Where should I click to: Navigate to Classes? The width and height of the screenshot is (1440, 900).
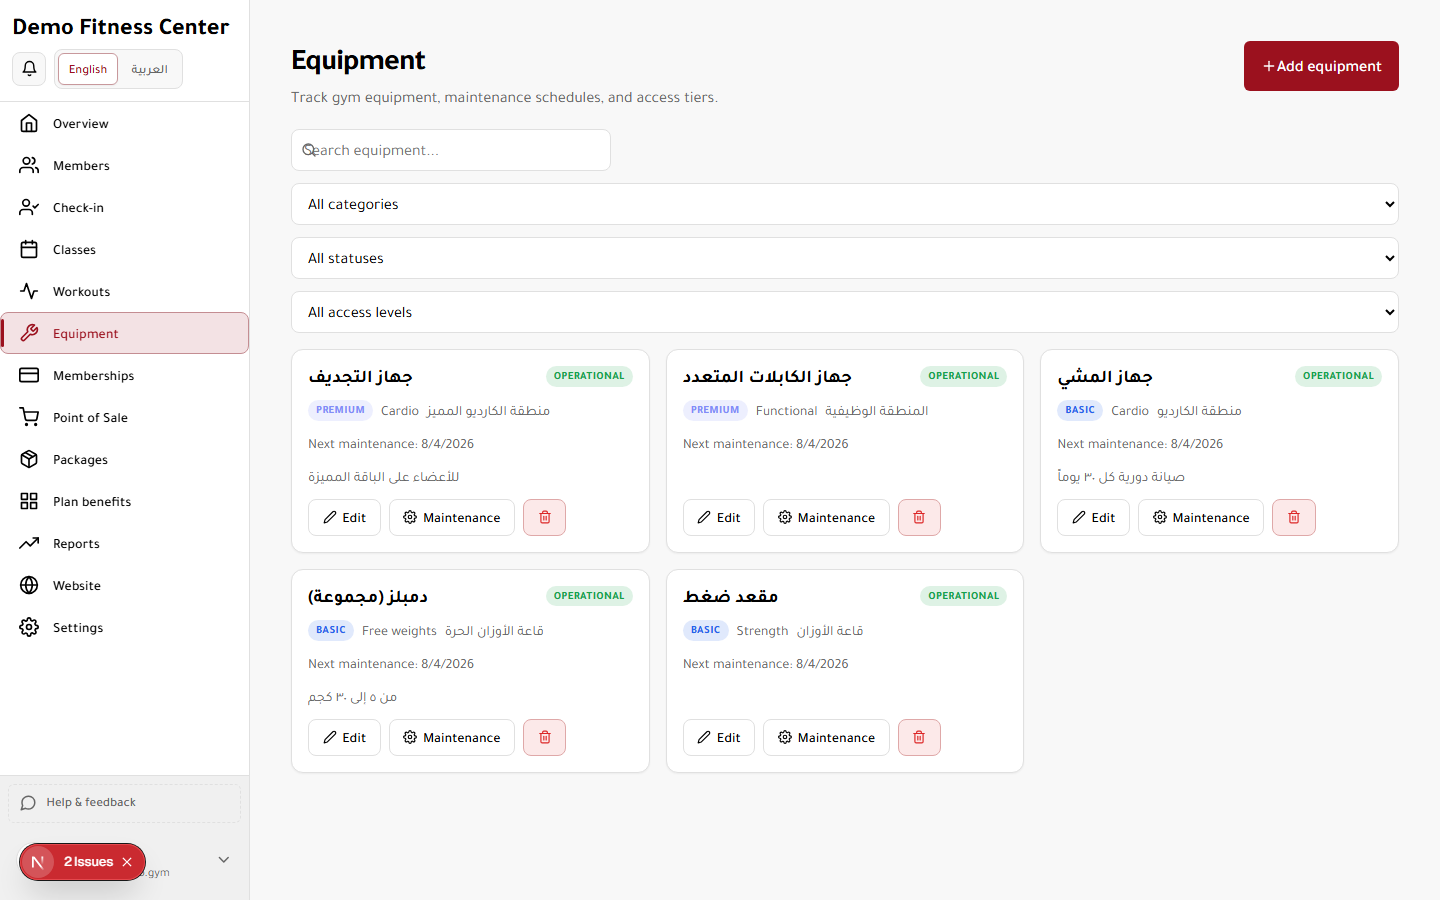pos(125,250)
